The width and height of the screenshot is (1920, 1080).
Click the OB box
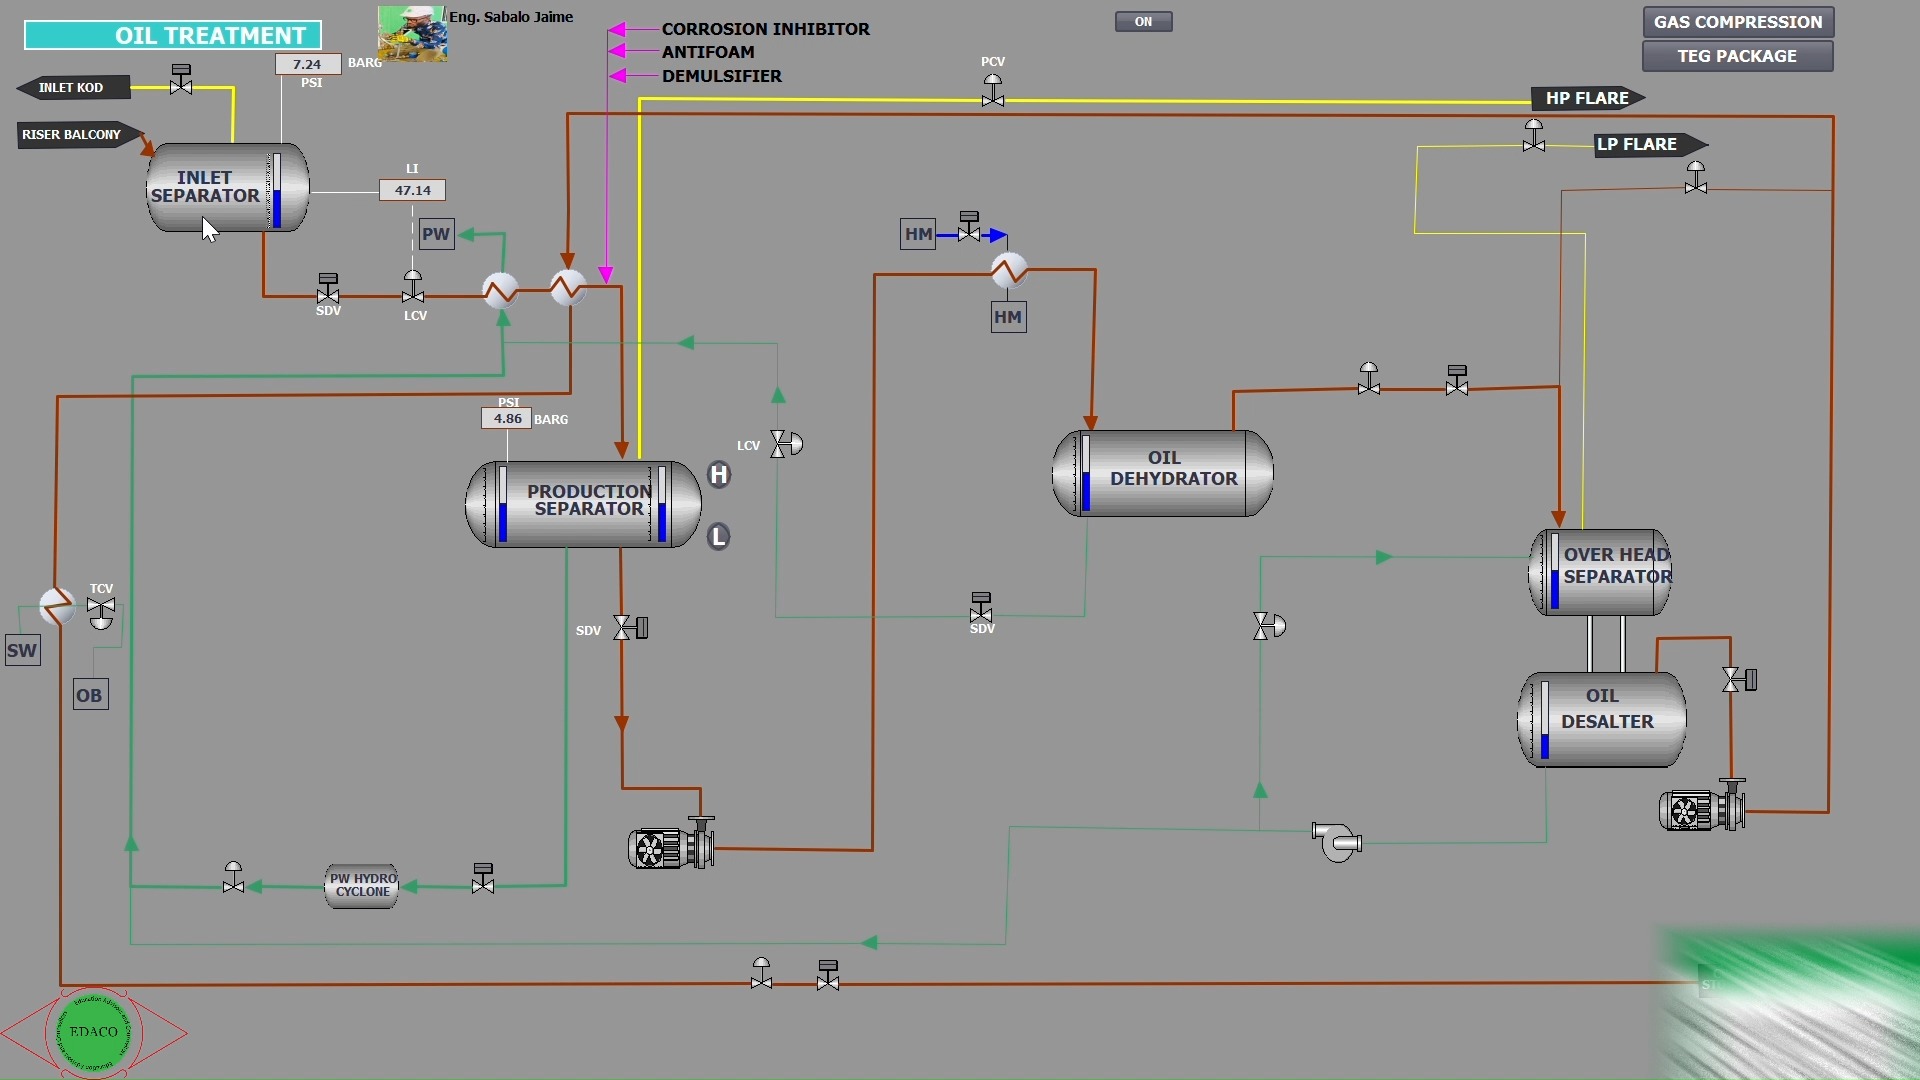pyautogui.click(x=90, y=695)
